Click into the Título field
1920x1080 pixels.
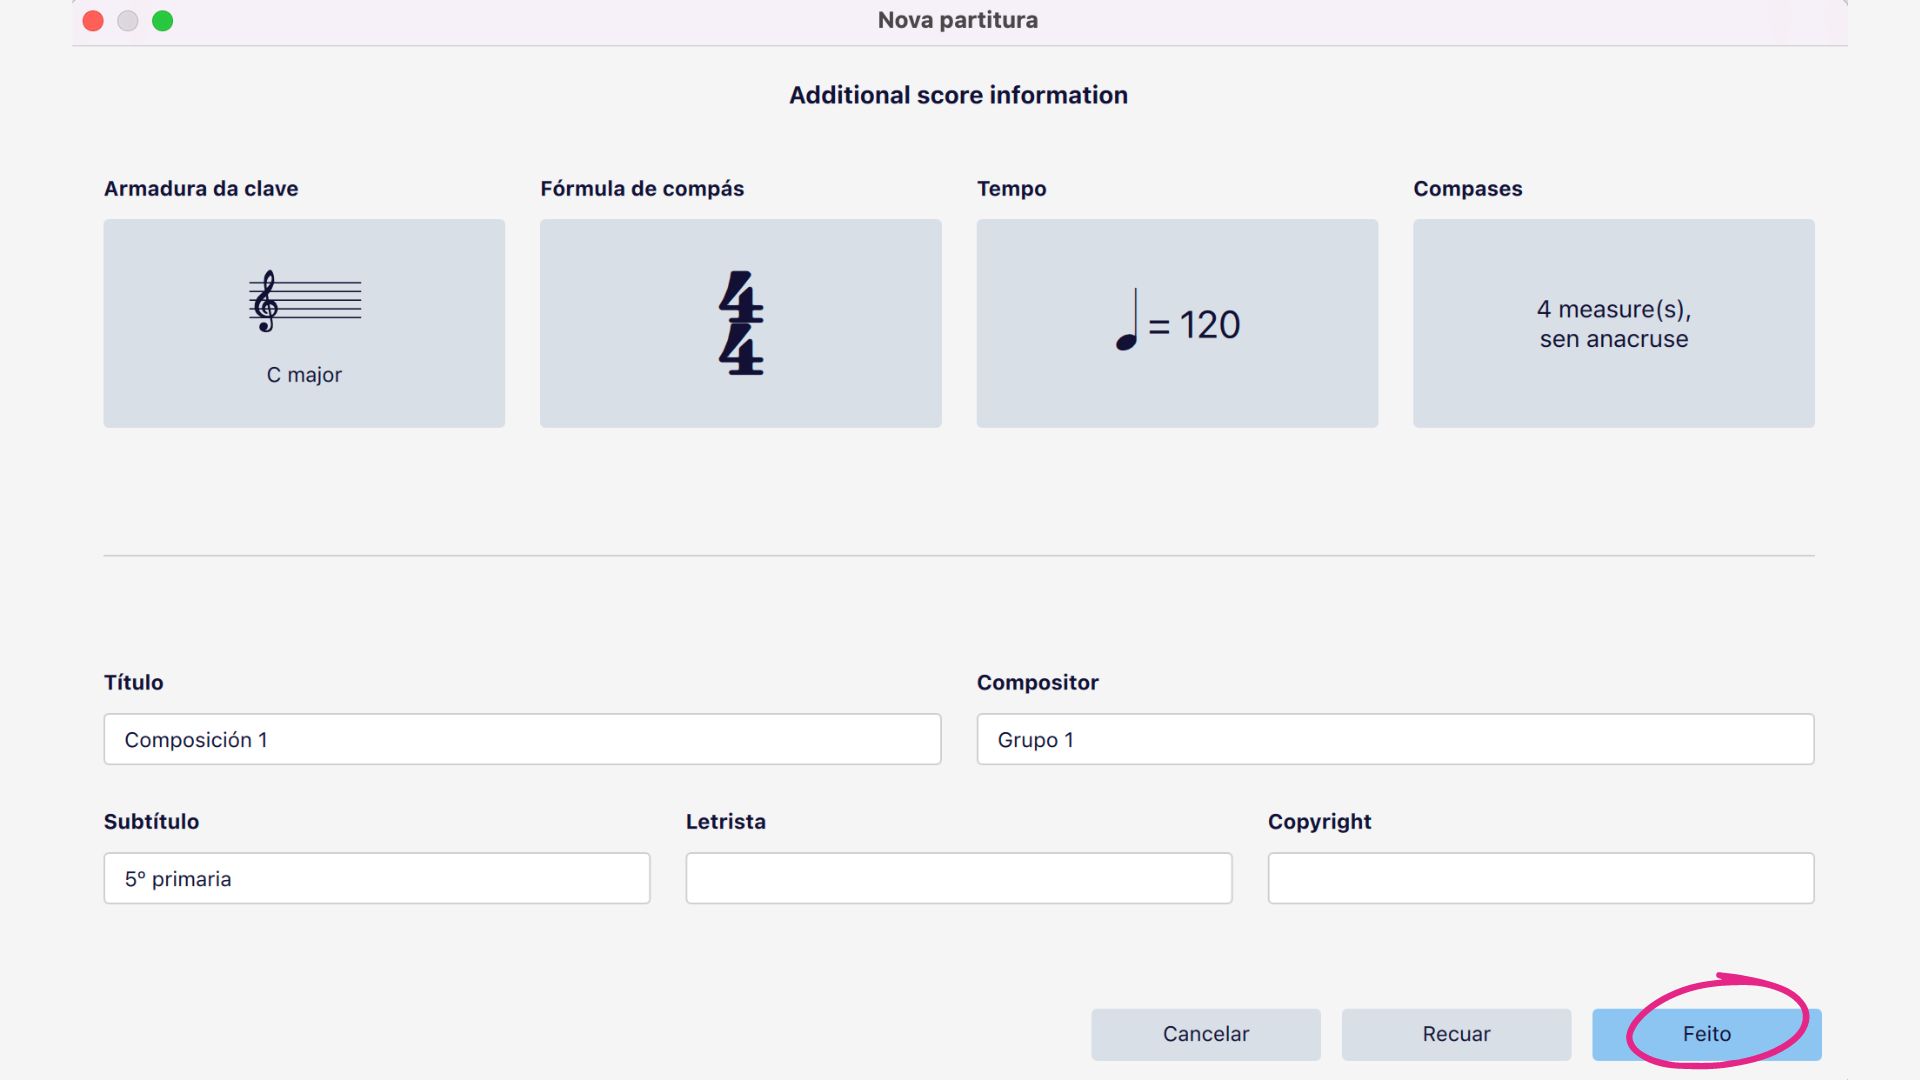[522, 739]
